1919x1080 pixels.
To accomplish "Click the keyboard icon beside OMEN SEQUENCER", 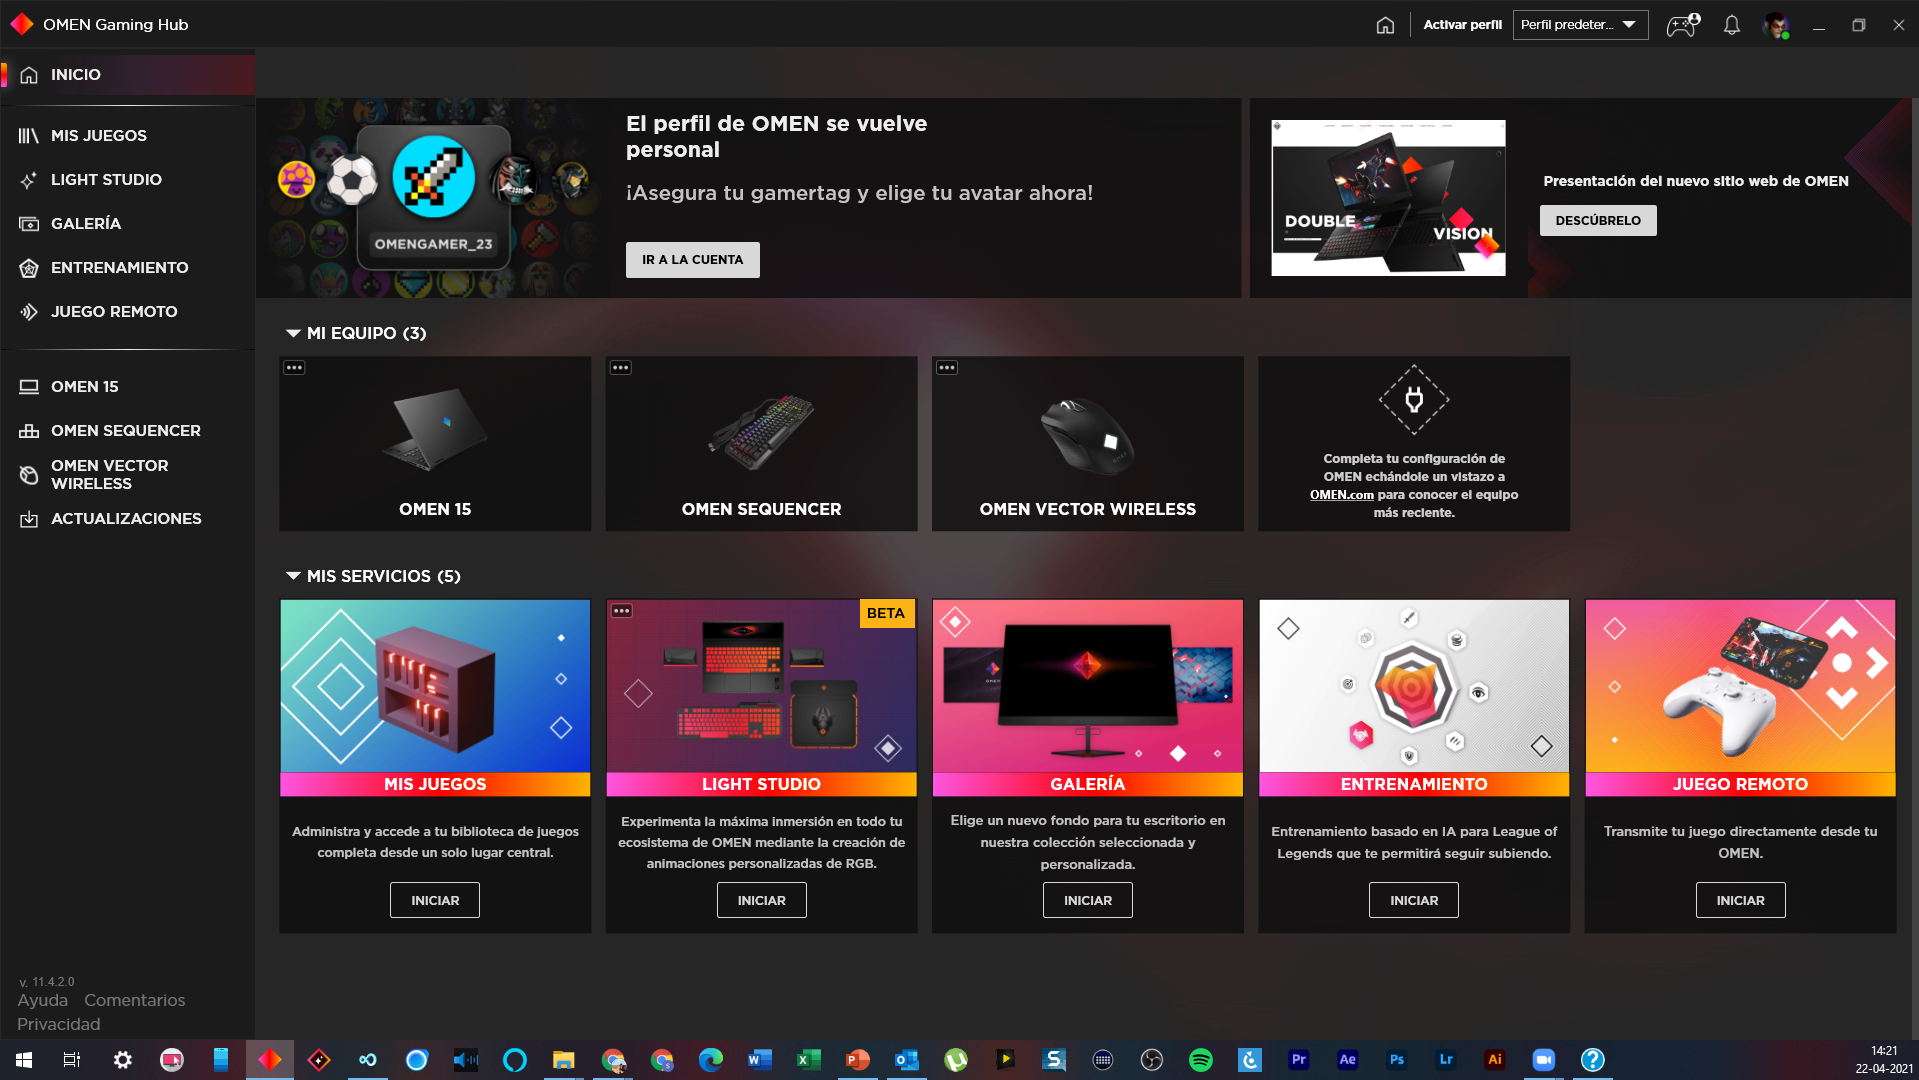I will (x=29, y=431).
